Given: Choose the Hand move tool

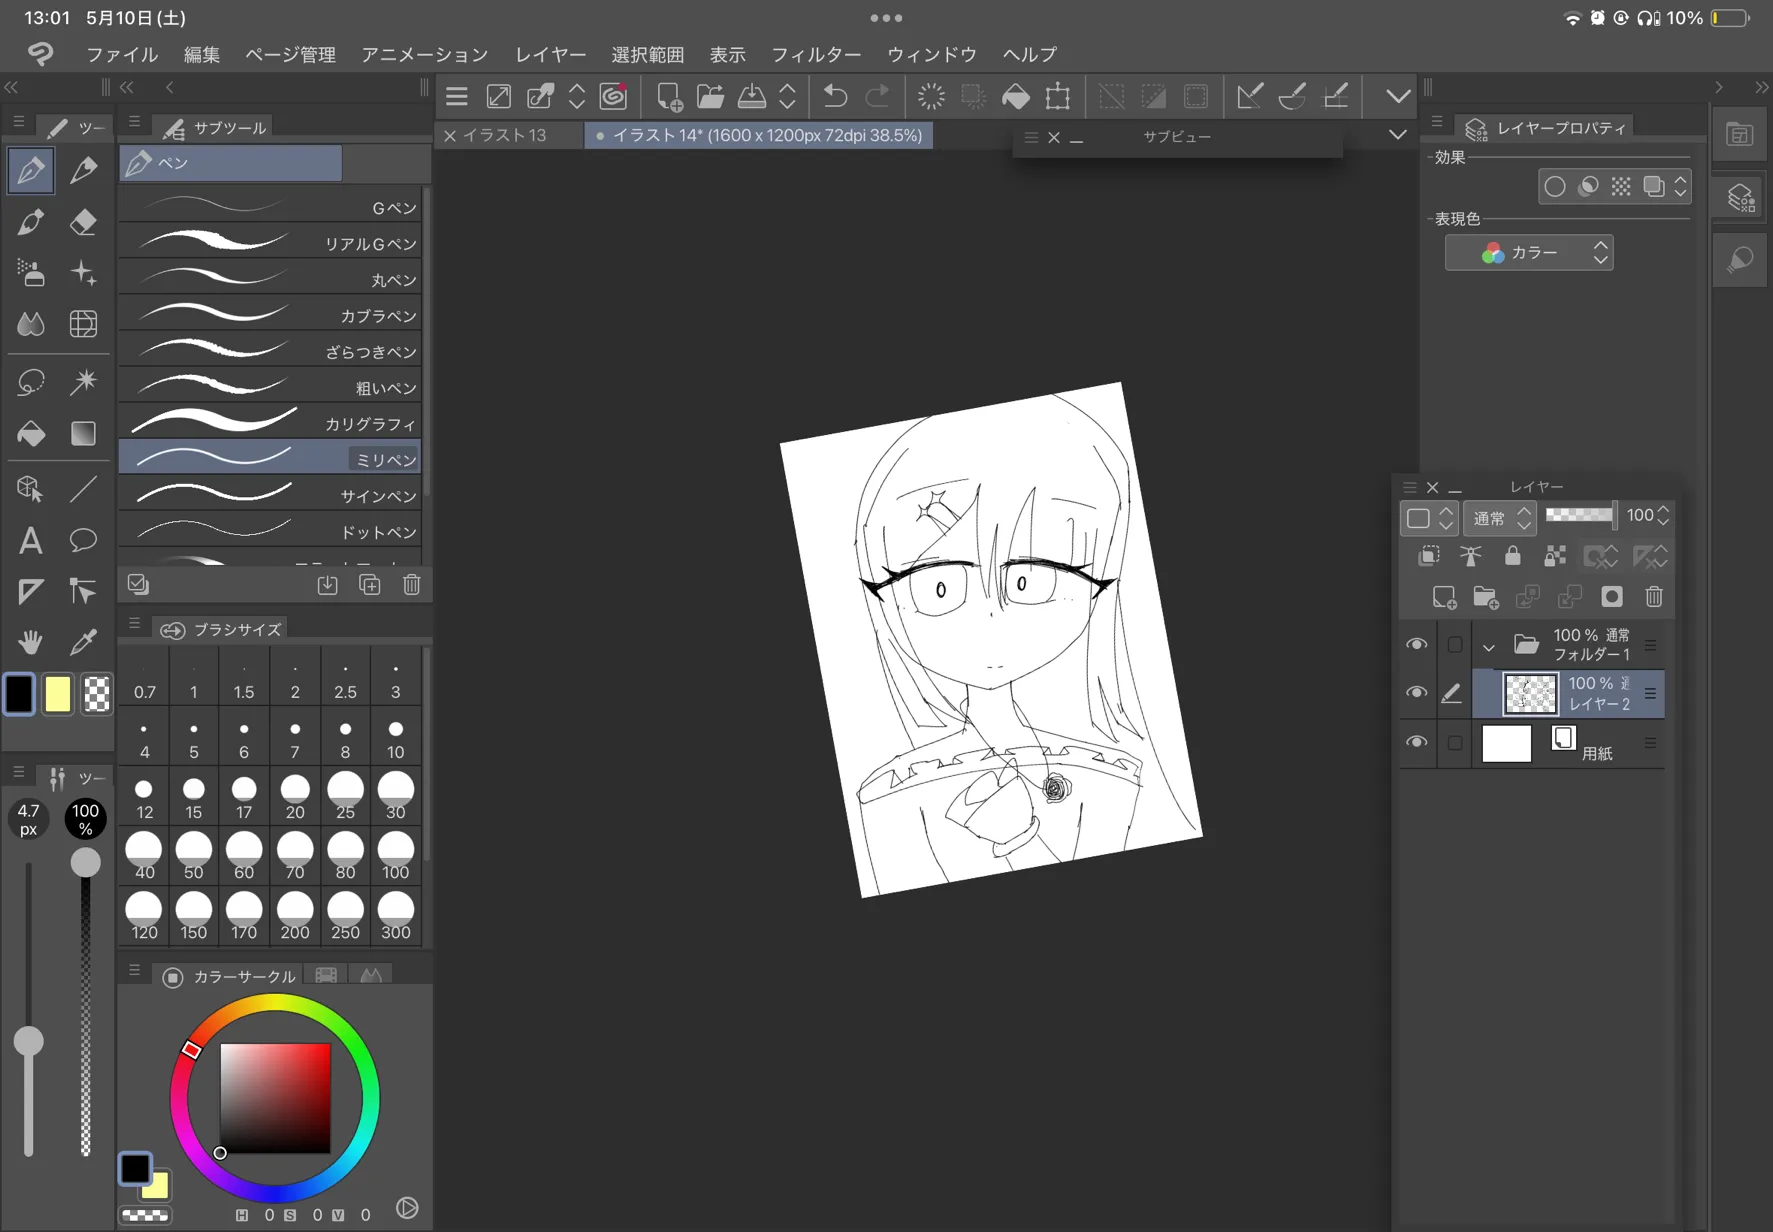Looking at the screenshot, I should click(x=30, y=641).
